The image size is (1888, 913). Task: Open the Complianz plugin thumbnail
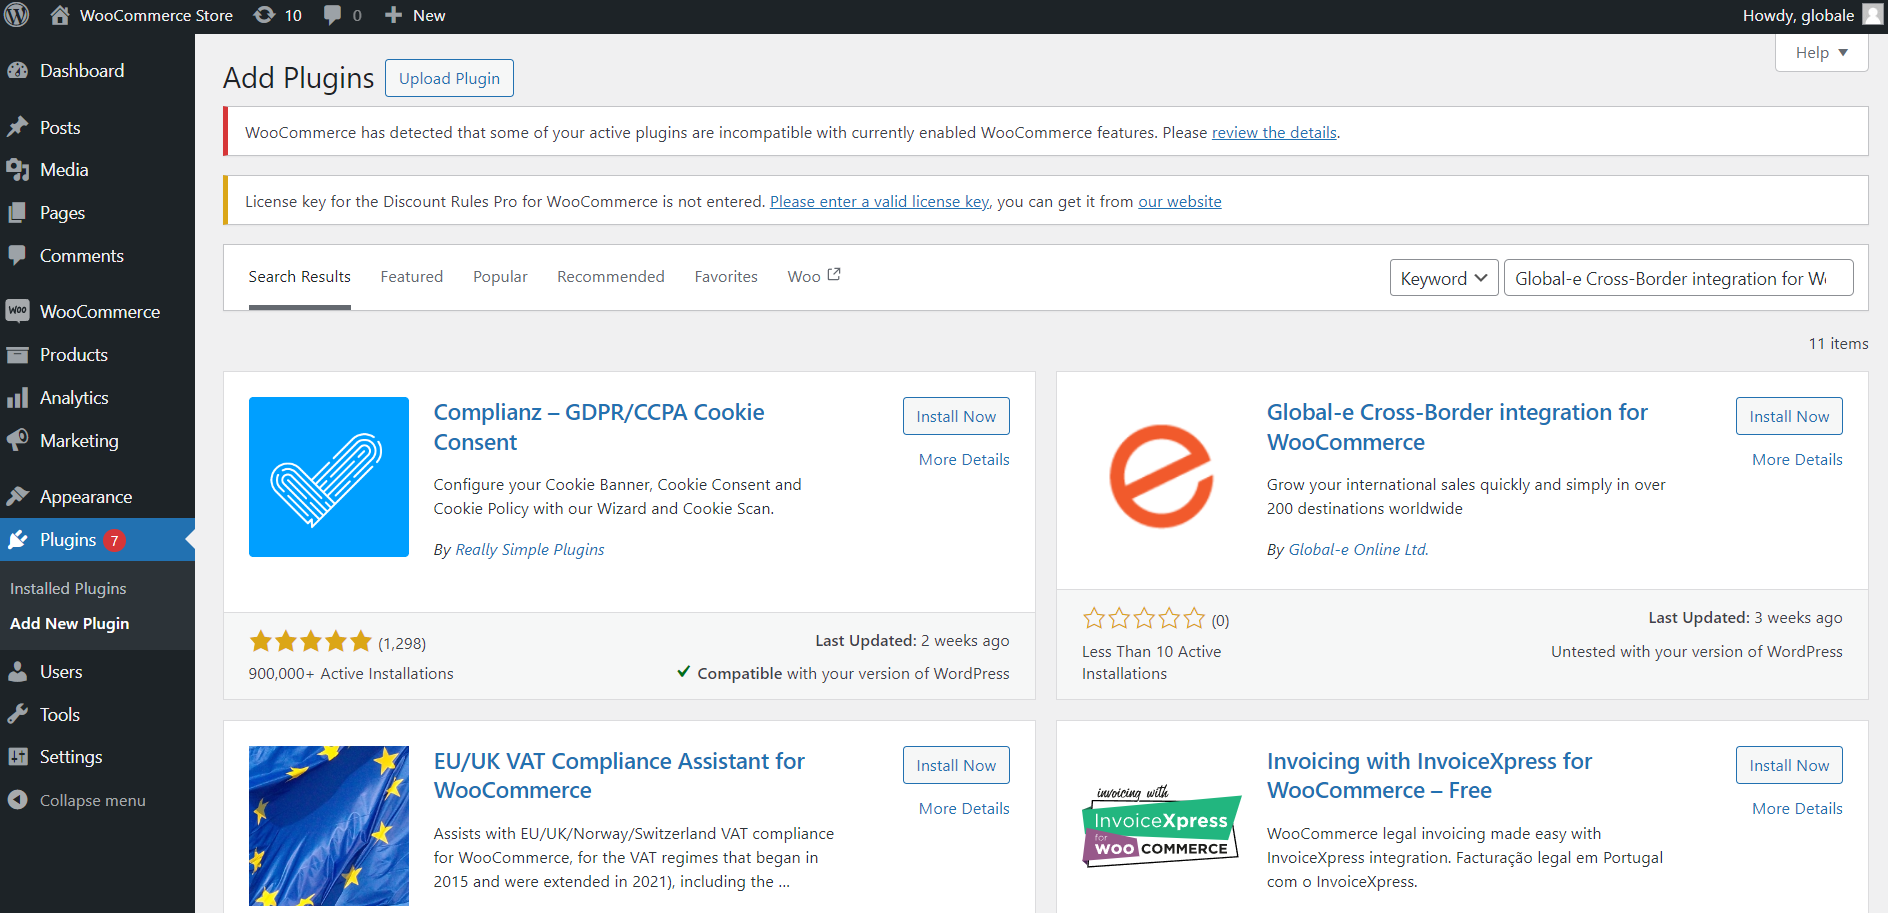pyautogui.click(x=329, y=477)
